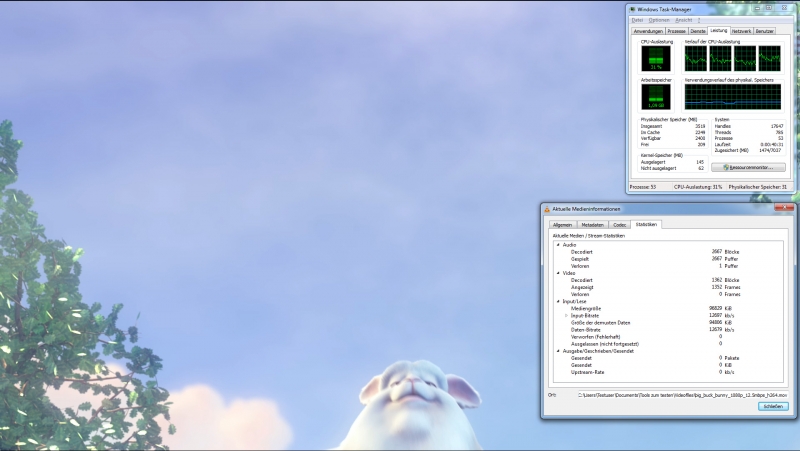800x451 pixels.
Task: Click the Insgesamt physical memory value
Action: (x=700, y=126)
